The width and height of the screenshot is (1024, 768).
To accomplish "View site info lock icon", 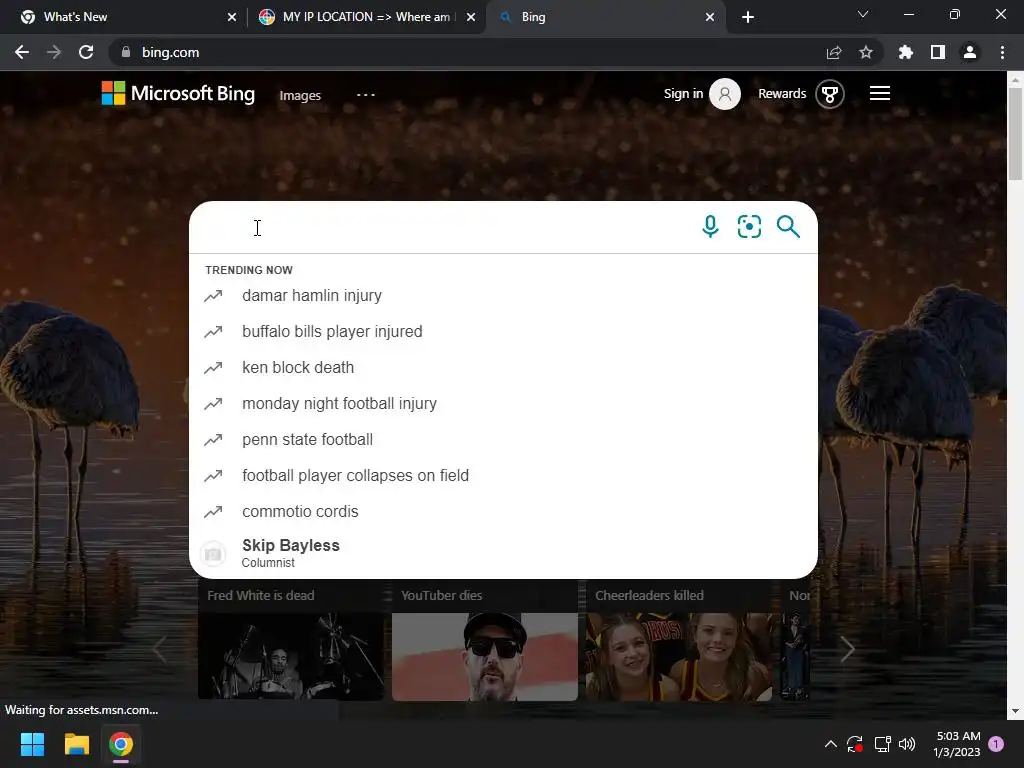I will pyautogui.click(x=126, y=52).
